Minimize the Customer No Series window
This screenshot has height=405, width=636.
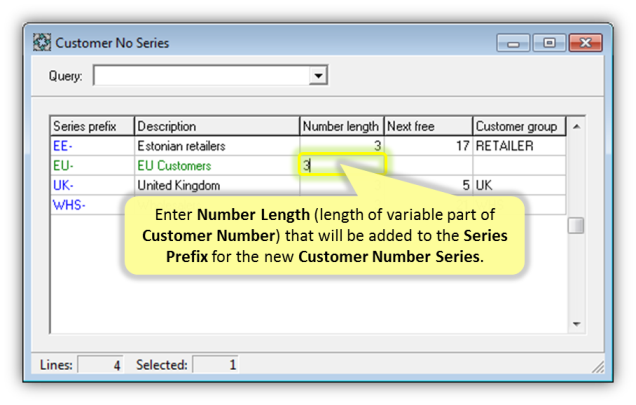pyautogui.click(x=513, y=43)
